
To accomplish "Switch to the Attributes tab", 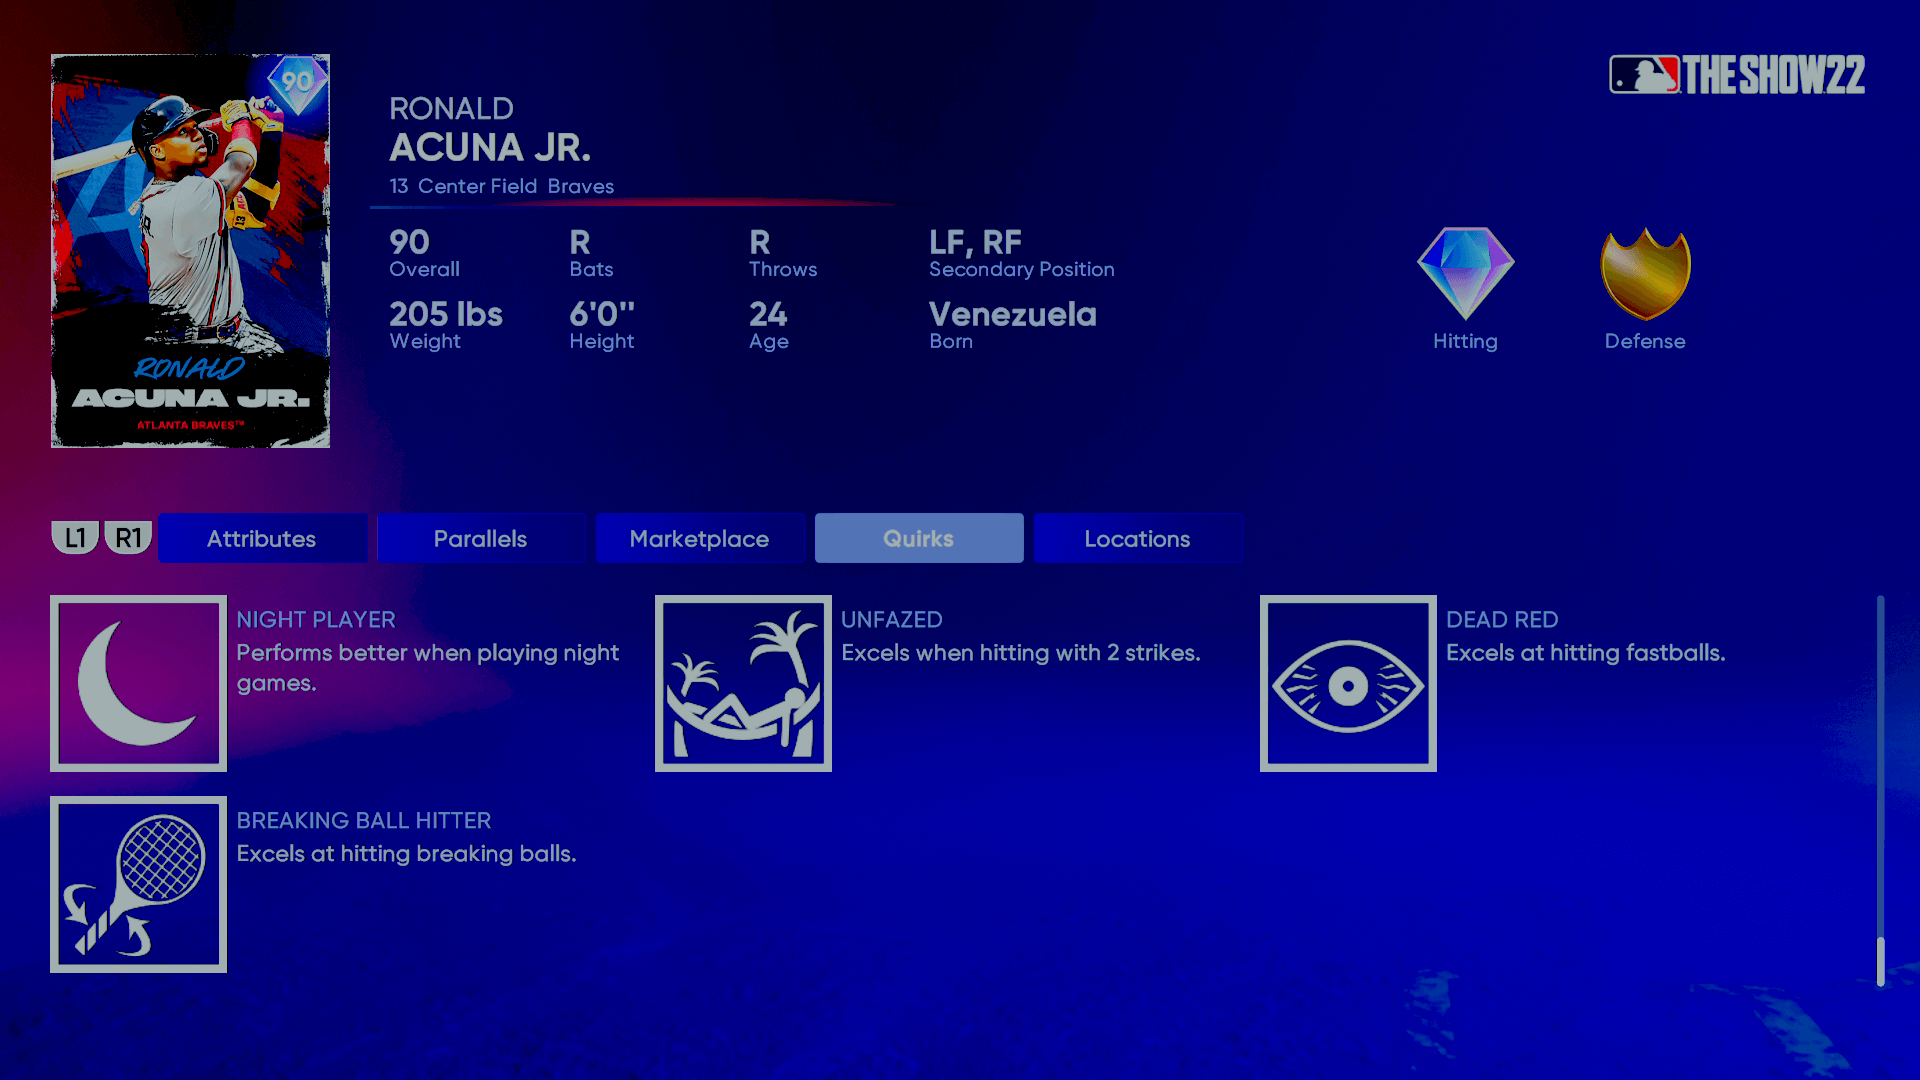I will 261,538.
